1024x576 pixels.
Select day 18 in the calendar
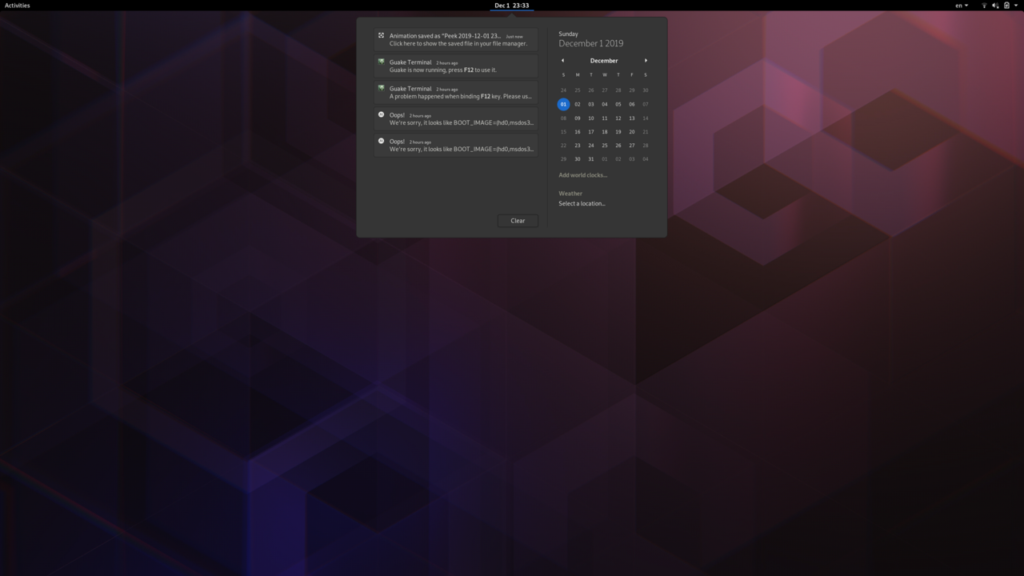tap(605, 132)
